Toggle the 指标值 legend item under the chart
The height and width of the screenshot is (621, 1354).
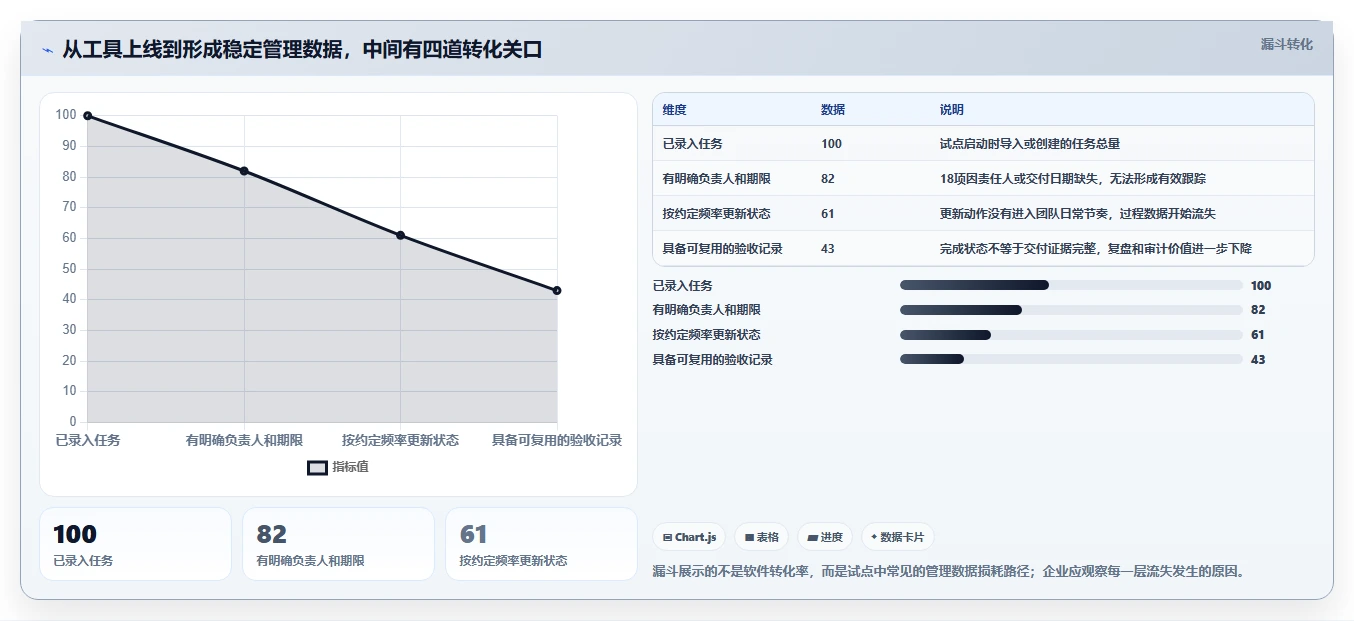point(337,467)
